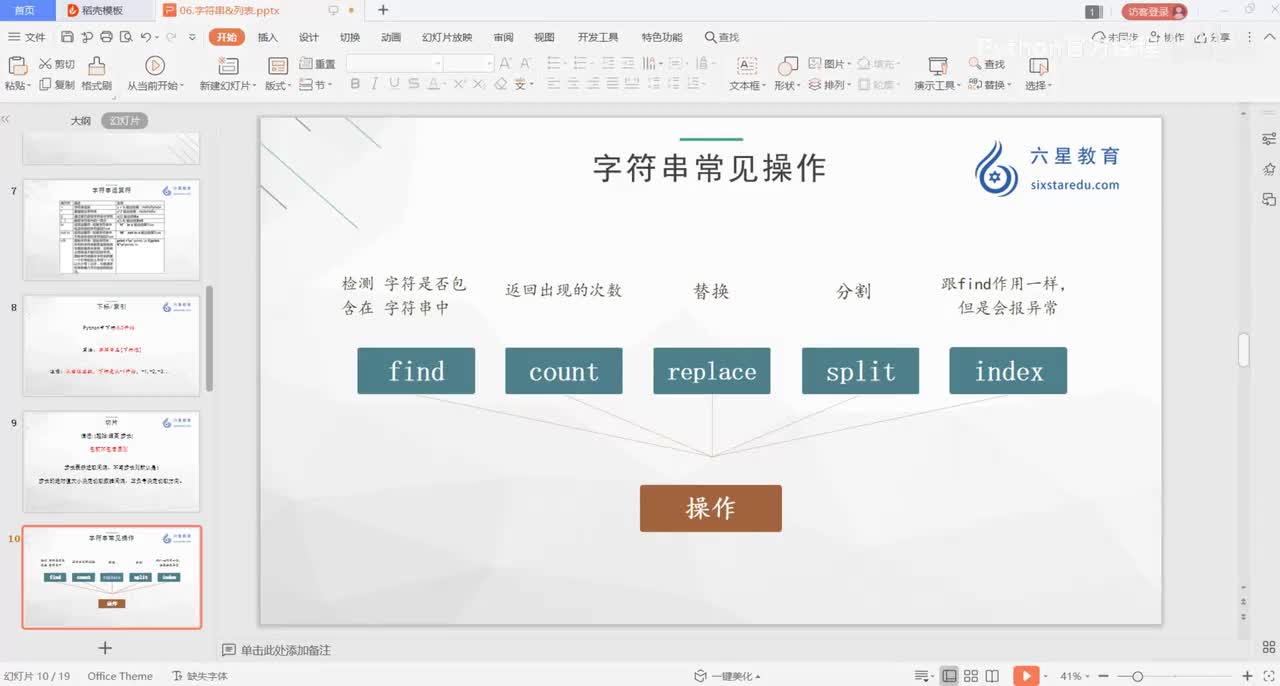The height and width of the screenshot is (686, 1280).
Task: Switch to Animation (动画) tab
Action: (x=391, y=37)
